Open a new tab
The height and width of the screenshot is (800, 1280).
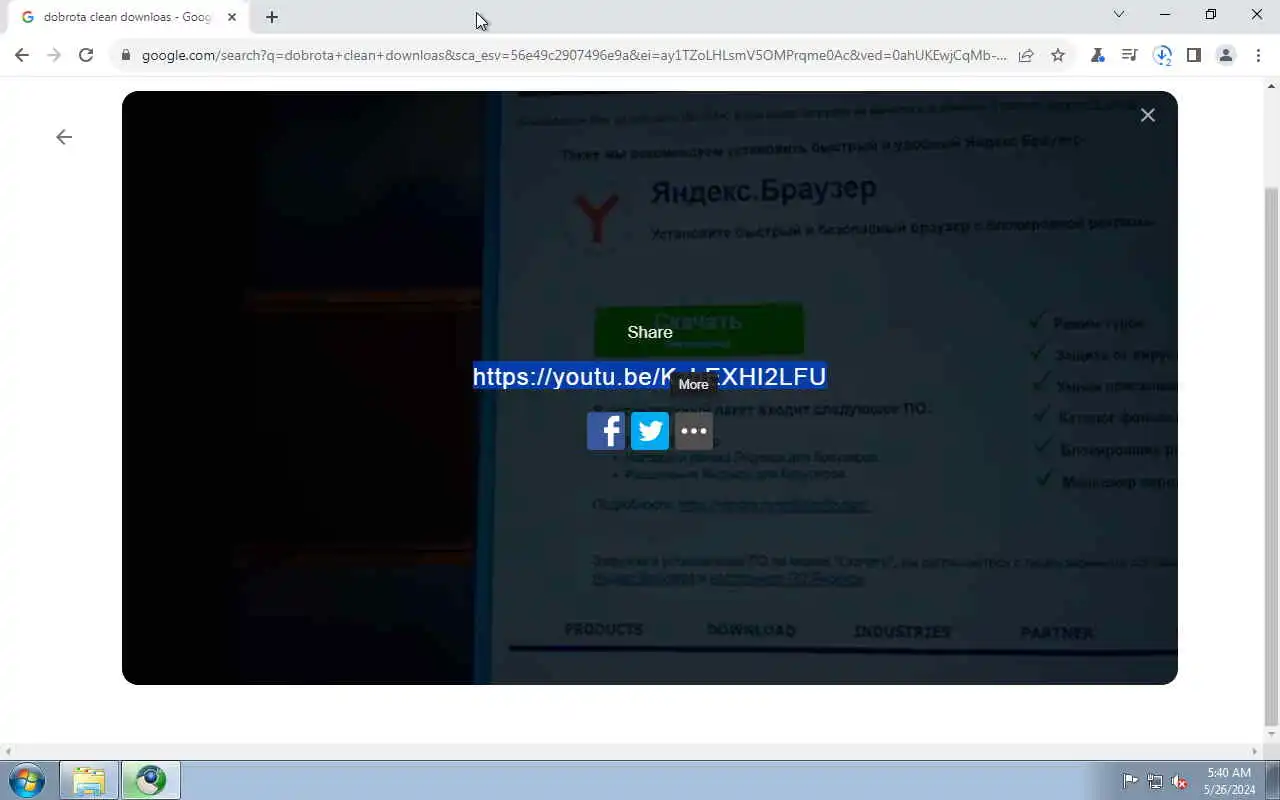[x=272, y=17]
